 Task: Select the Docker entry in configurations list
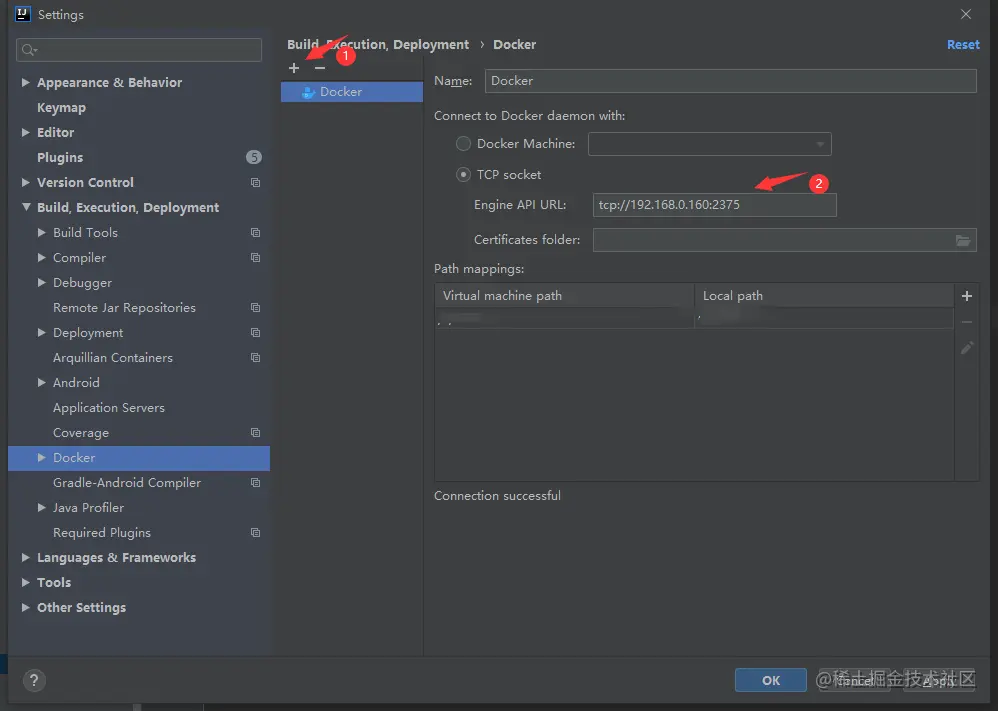(352, 92)
